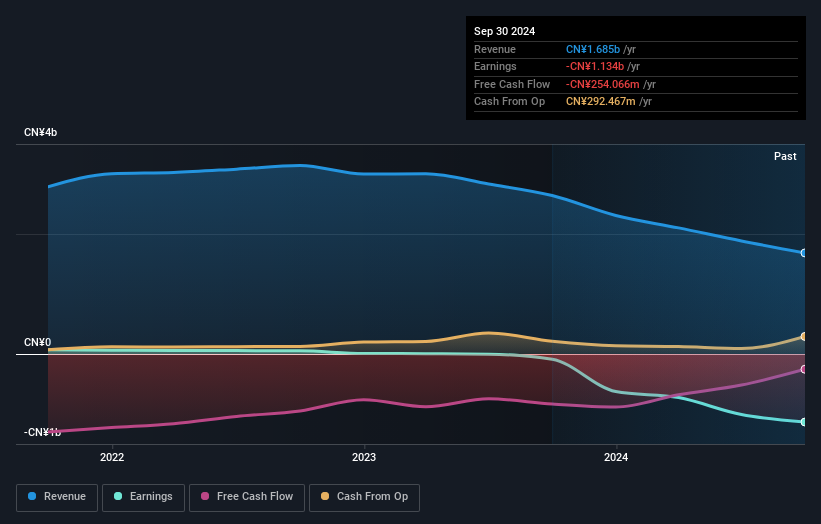Toggle the Revenue series legend button
Screen dimensions: 821x524
click(x=57, y=497)
